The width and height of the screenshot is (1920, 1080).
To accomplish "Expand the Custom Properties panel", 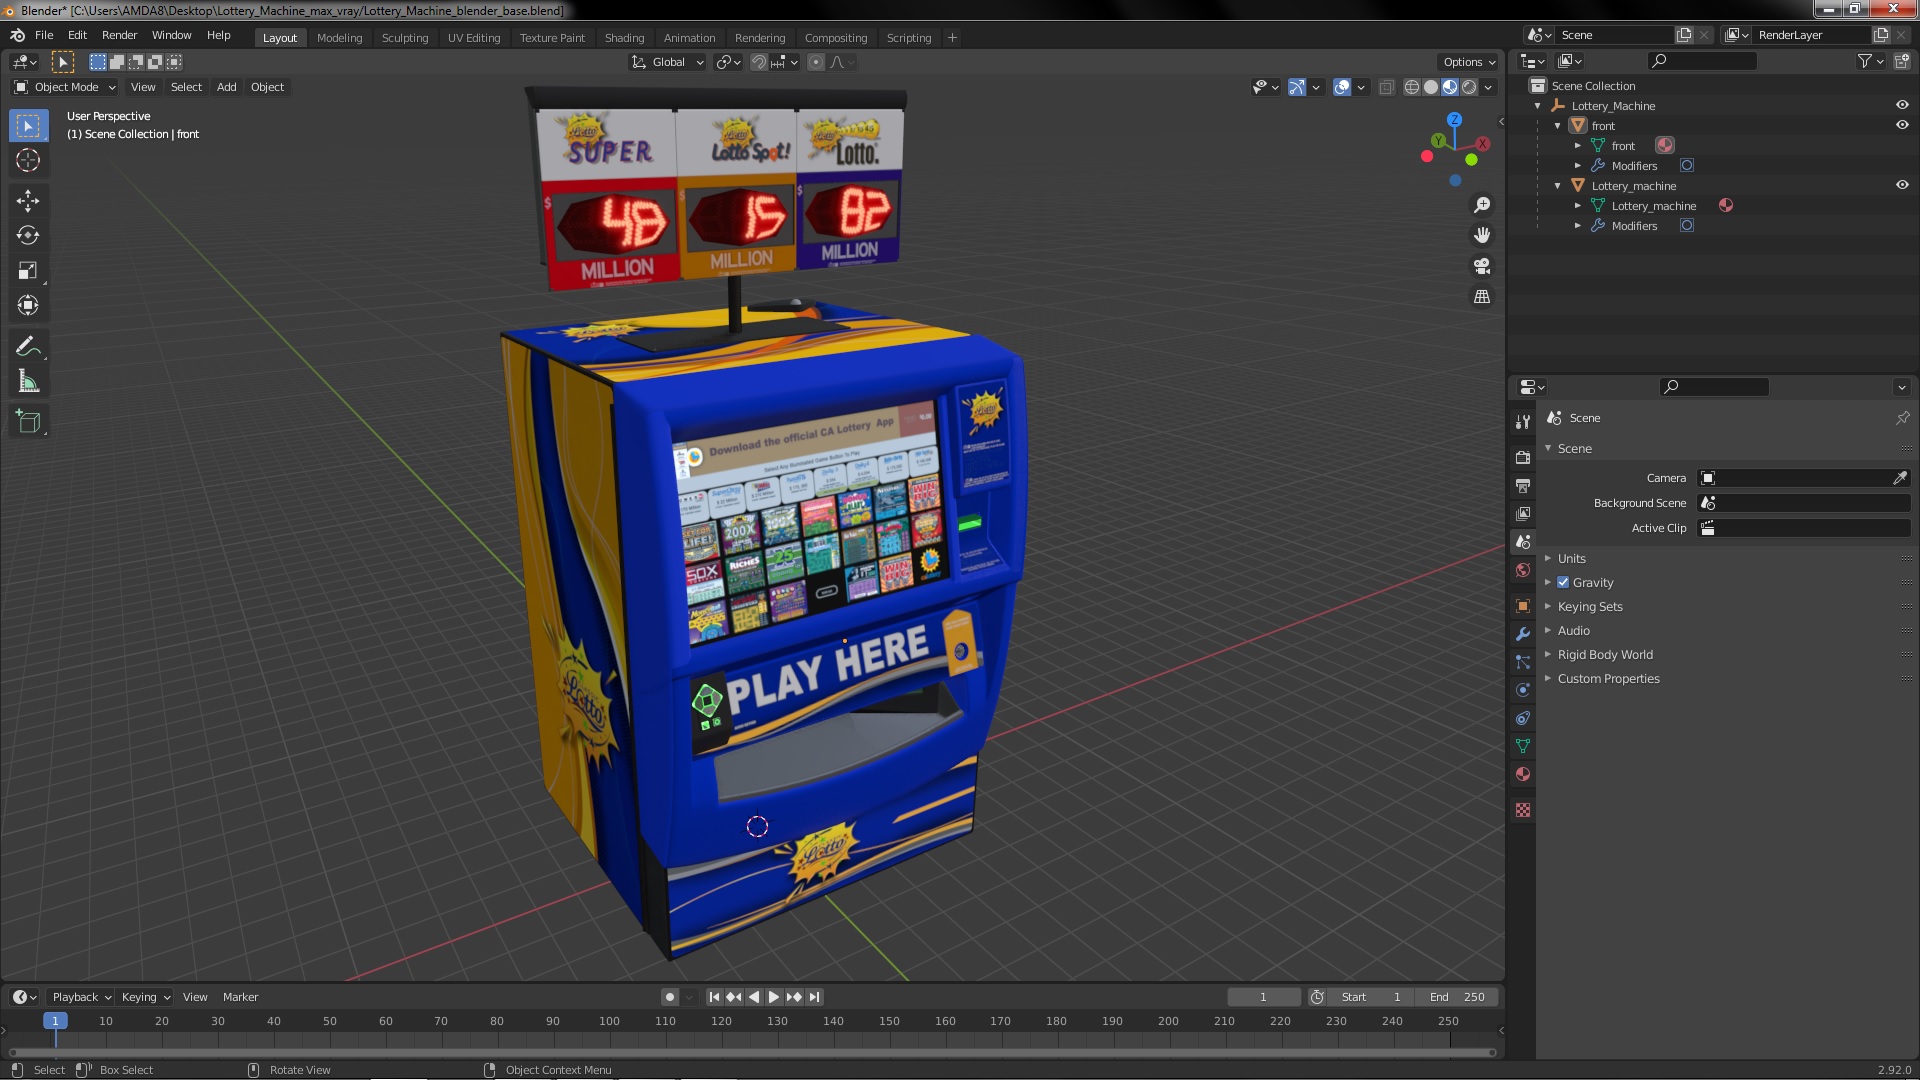I will point(1608,678).
